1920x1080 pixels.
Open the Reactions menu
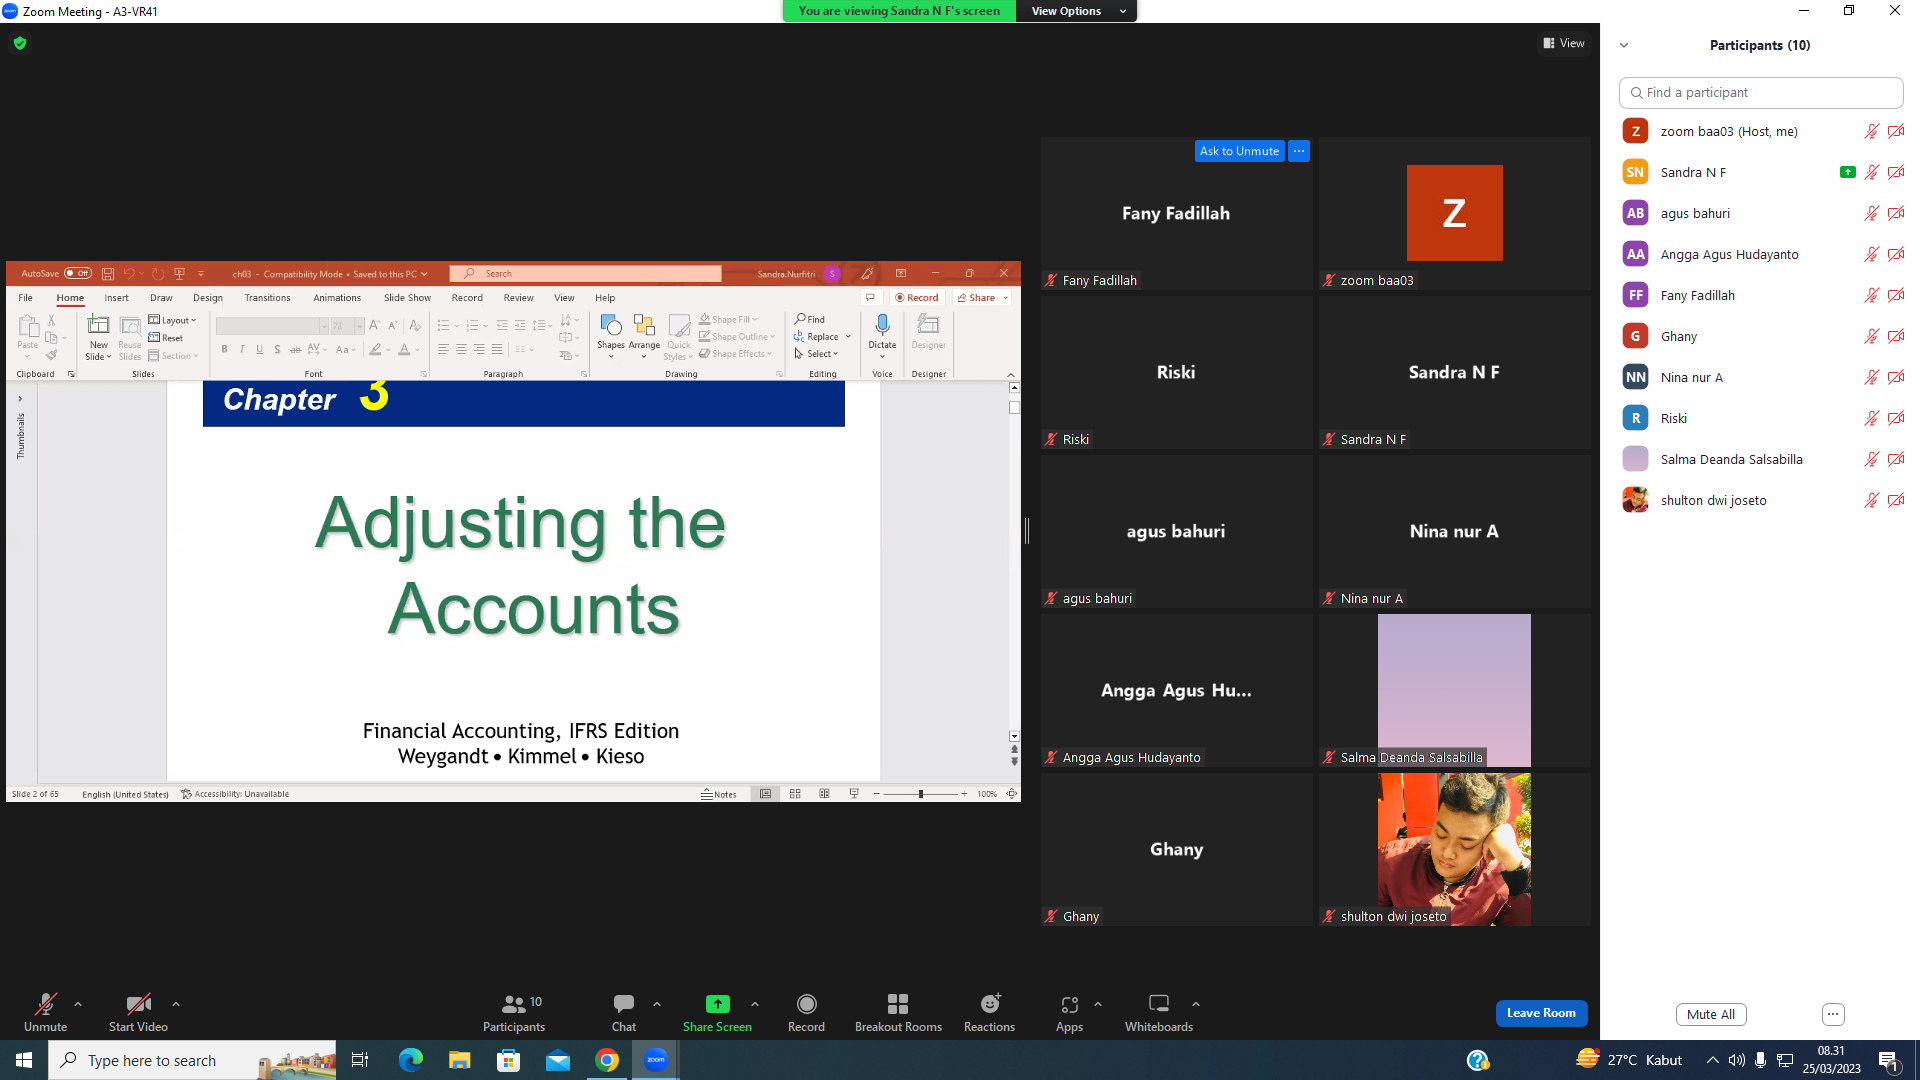tap(989, 1012)
